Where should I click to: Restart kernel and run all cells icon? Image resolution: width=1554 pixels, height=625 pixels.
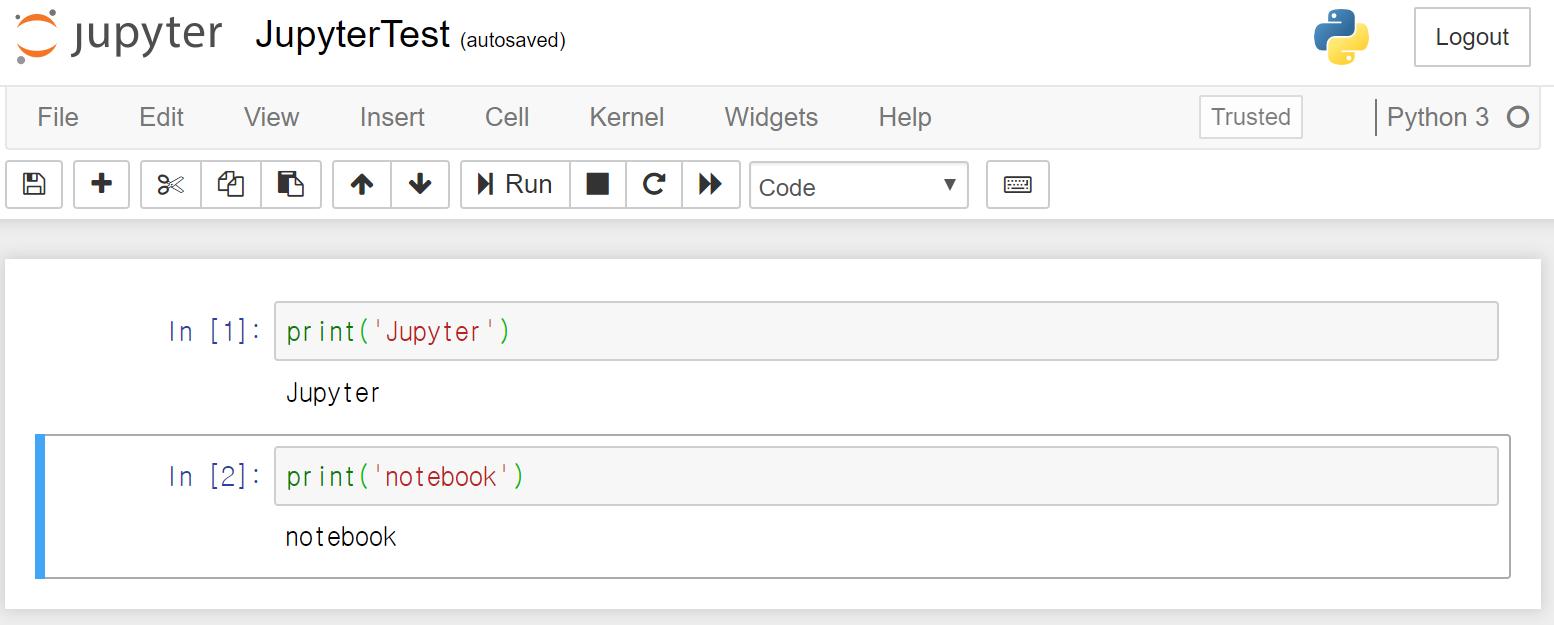click(x=711, y=184)
